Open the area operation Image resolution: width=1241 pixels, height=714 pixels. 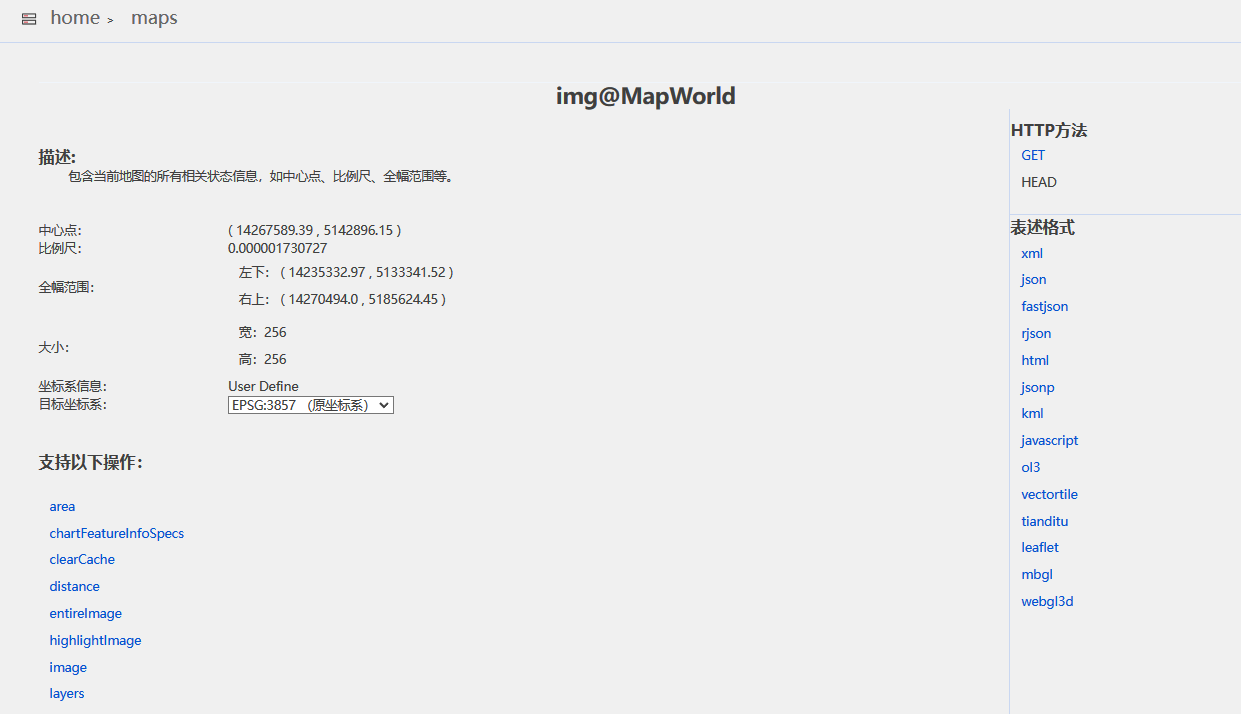[62, 506]
